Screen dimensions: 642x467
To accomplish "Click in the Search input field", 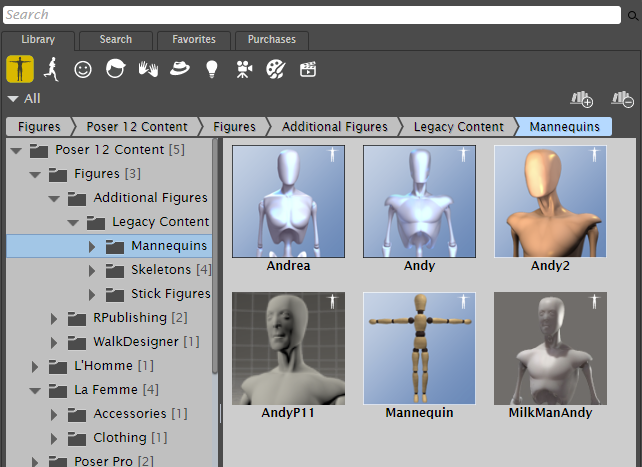I will [310, 15].
